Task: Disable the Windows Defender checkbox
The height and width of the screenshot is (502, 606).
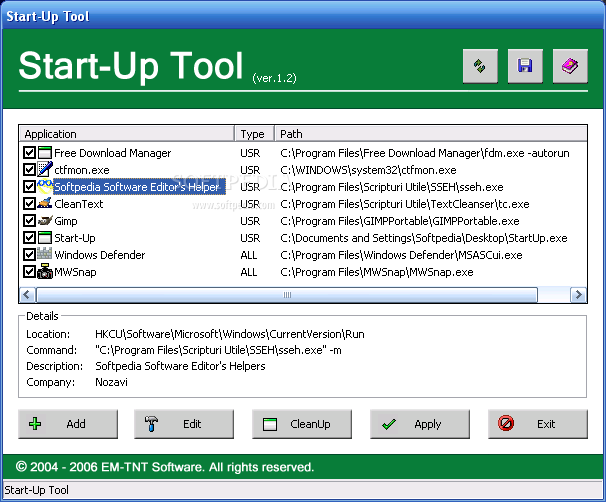Action: [x=29, y=255]
